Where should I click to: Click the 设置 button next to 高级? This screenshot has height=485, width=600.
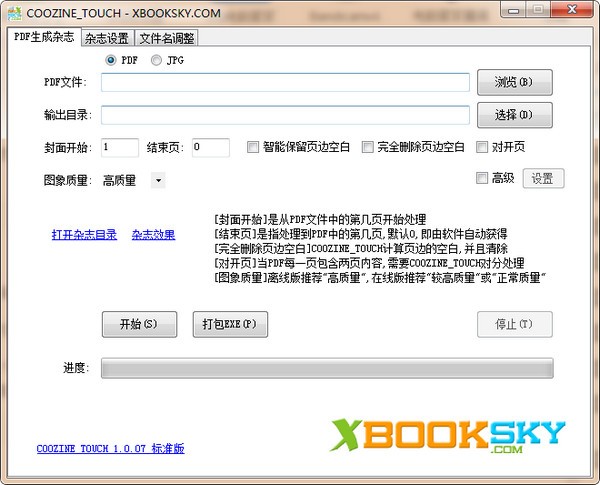pos(543,178)
